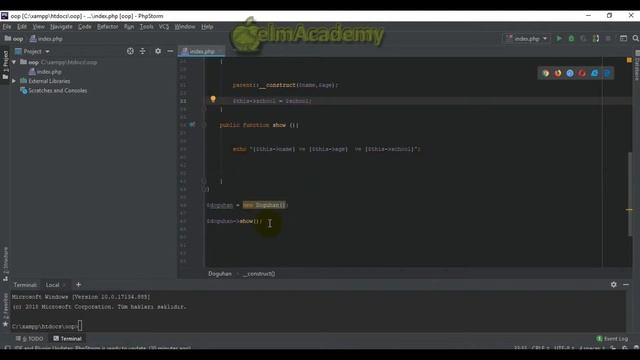
Task: Open the TODO tool window tab
Action: (x=29, y=338)
